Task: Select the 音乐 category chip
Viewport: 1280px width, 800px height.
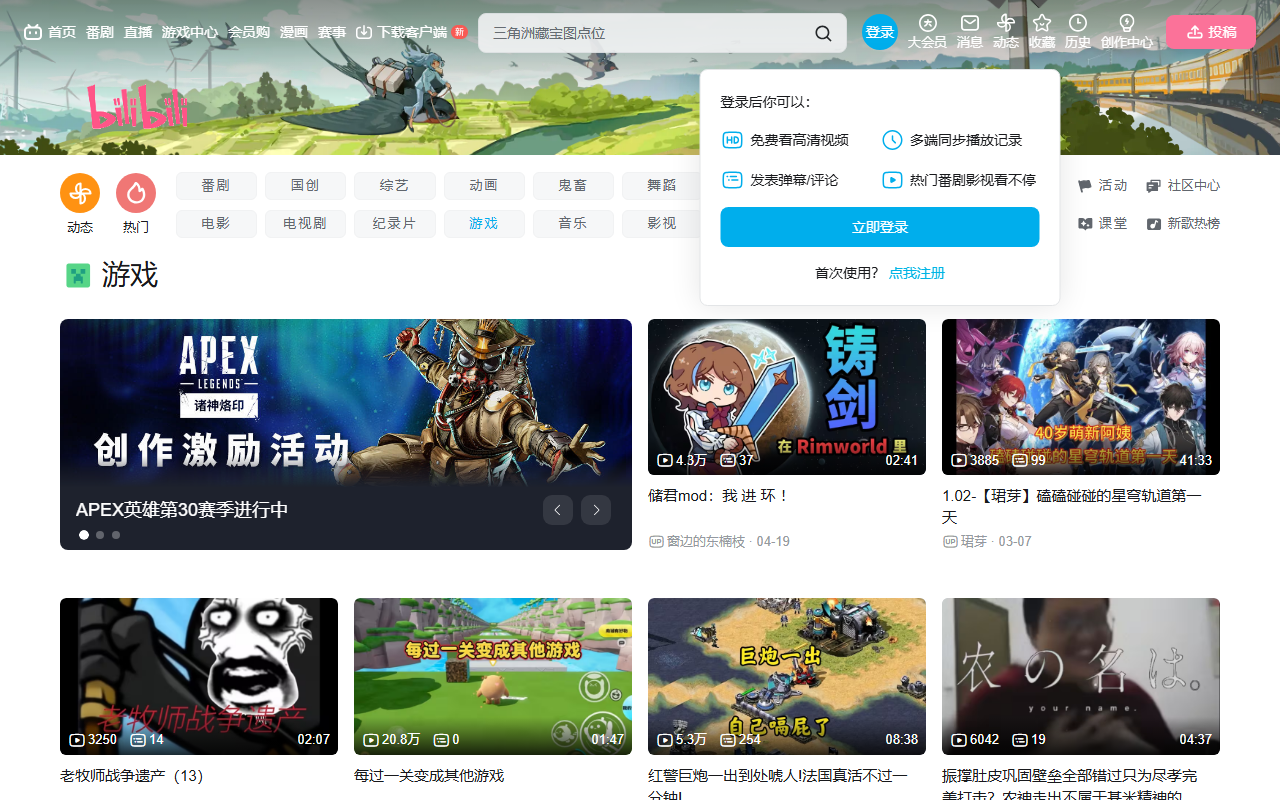Action: (x=573, y=224)
